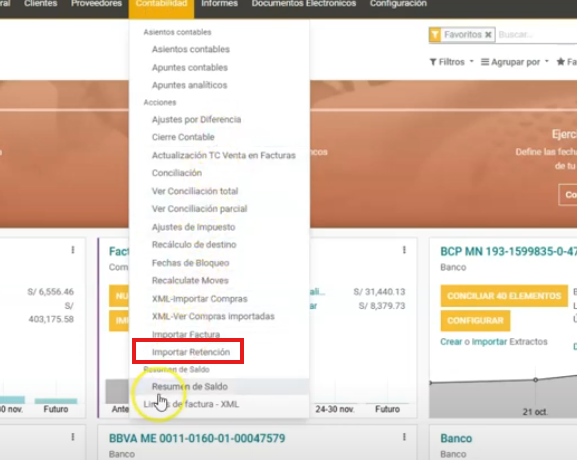The width and height of the screenshot is (577, 460).
Task: Open kebab menu on BBVA ME card
Action: [x=404, y=437]
